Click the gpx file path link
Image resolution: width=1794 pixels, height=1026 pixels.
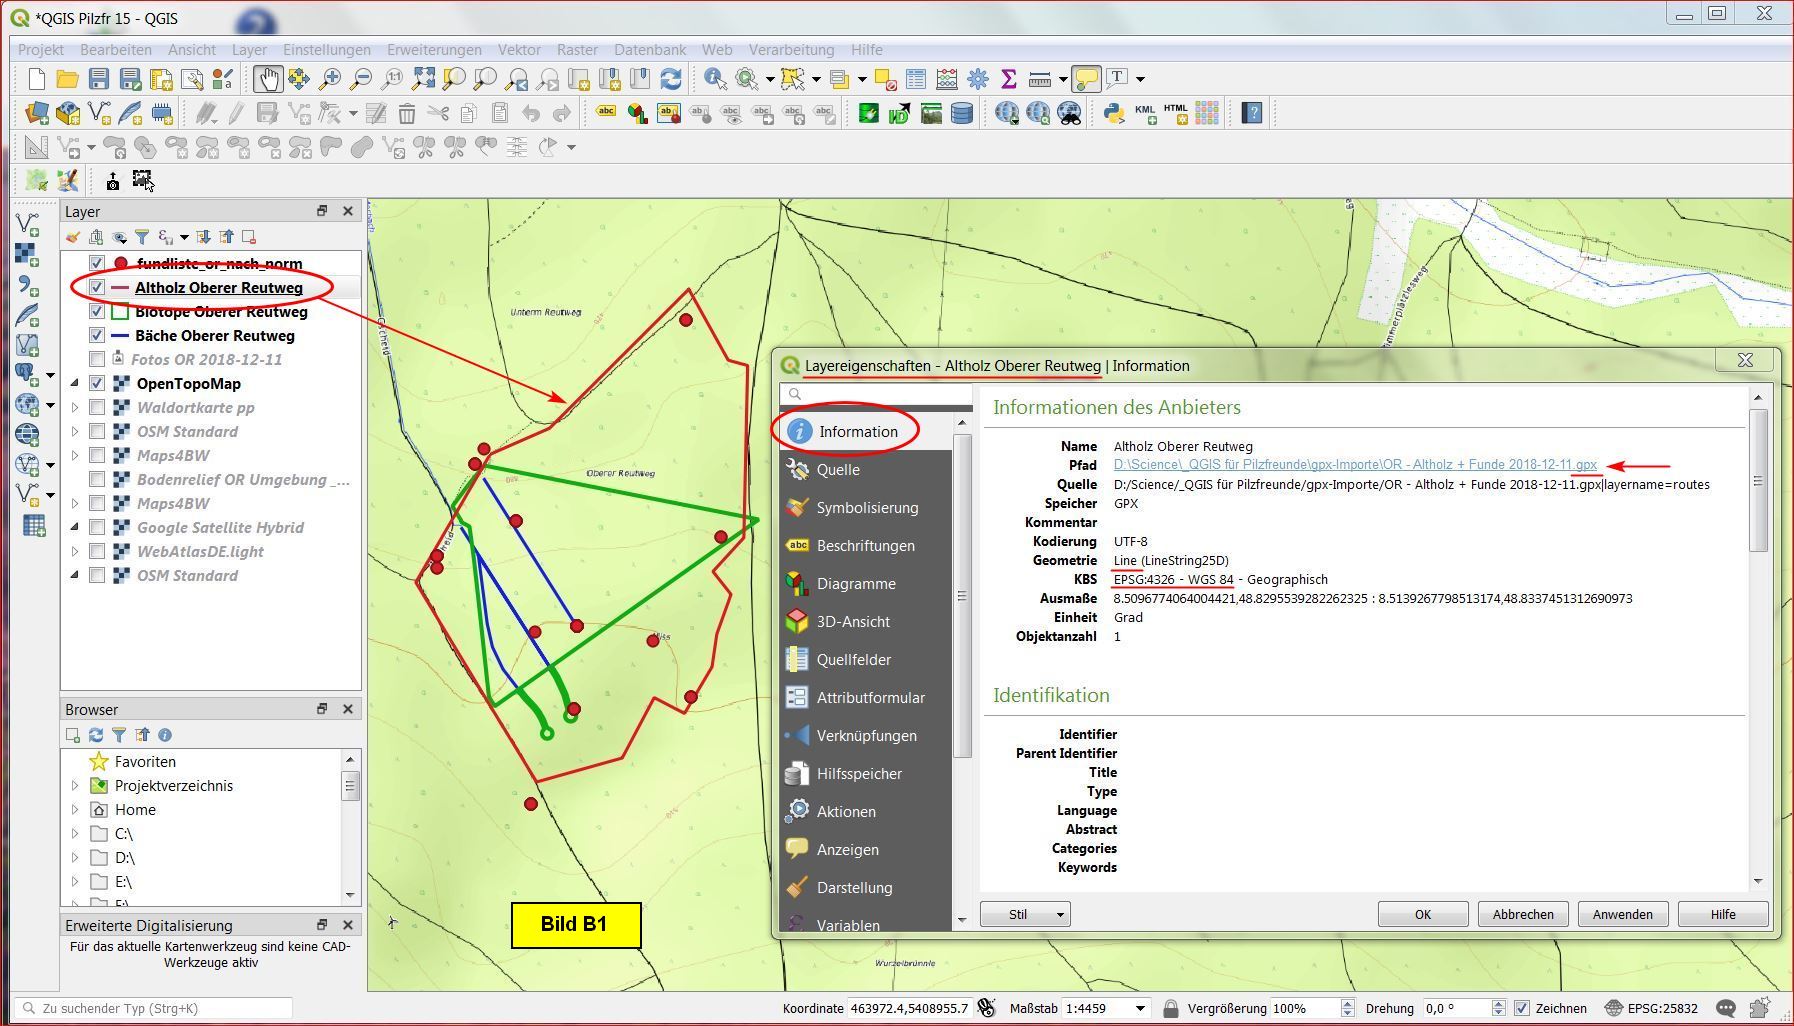[x=1354, y=465]
